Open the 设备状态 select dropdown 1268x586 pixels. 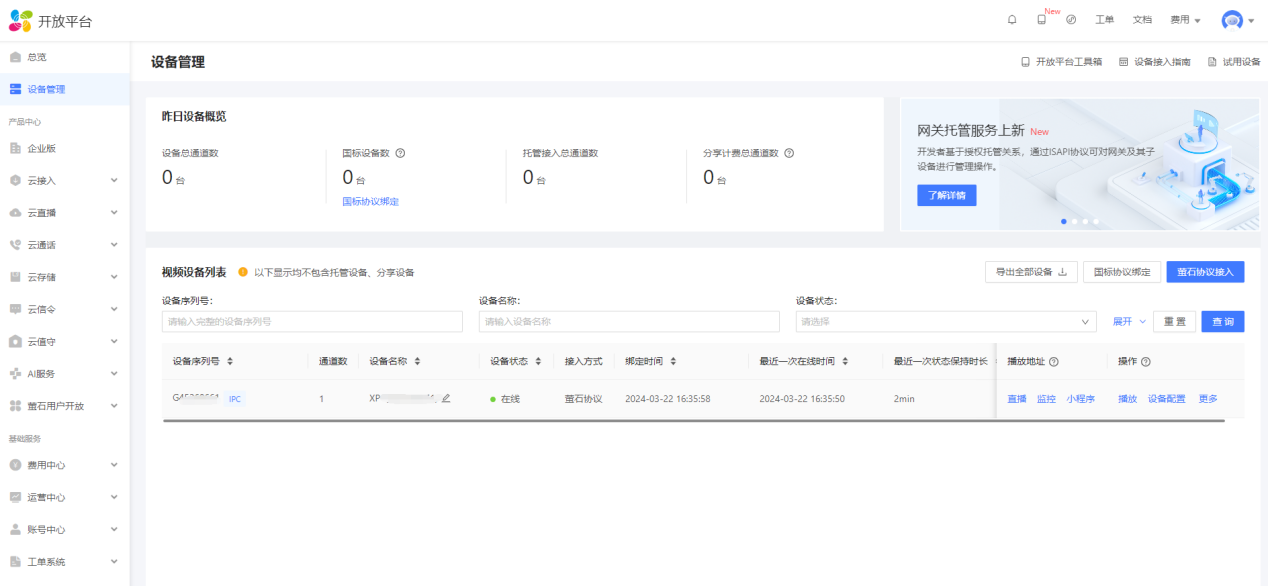945,322
